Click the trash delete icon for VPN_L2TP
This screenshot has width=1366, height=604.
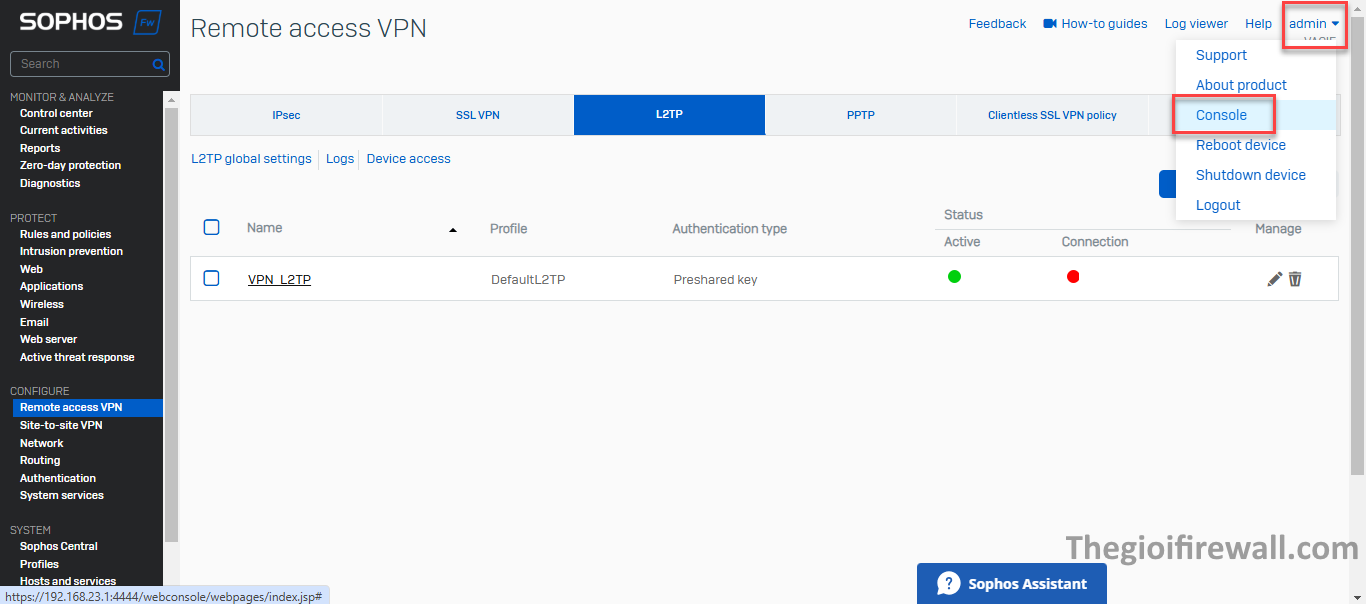click(1295, 279)
